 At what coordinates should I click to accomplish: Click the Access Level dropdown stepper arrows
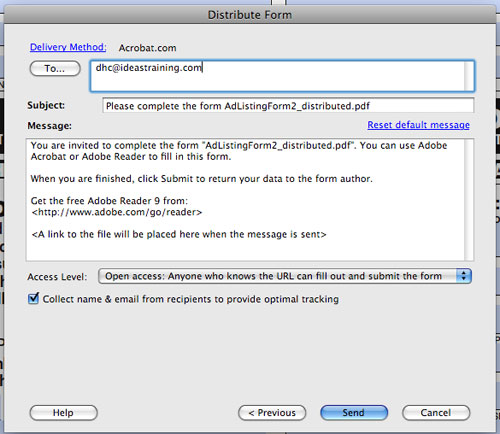click(463, 276)
